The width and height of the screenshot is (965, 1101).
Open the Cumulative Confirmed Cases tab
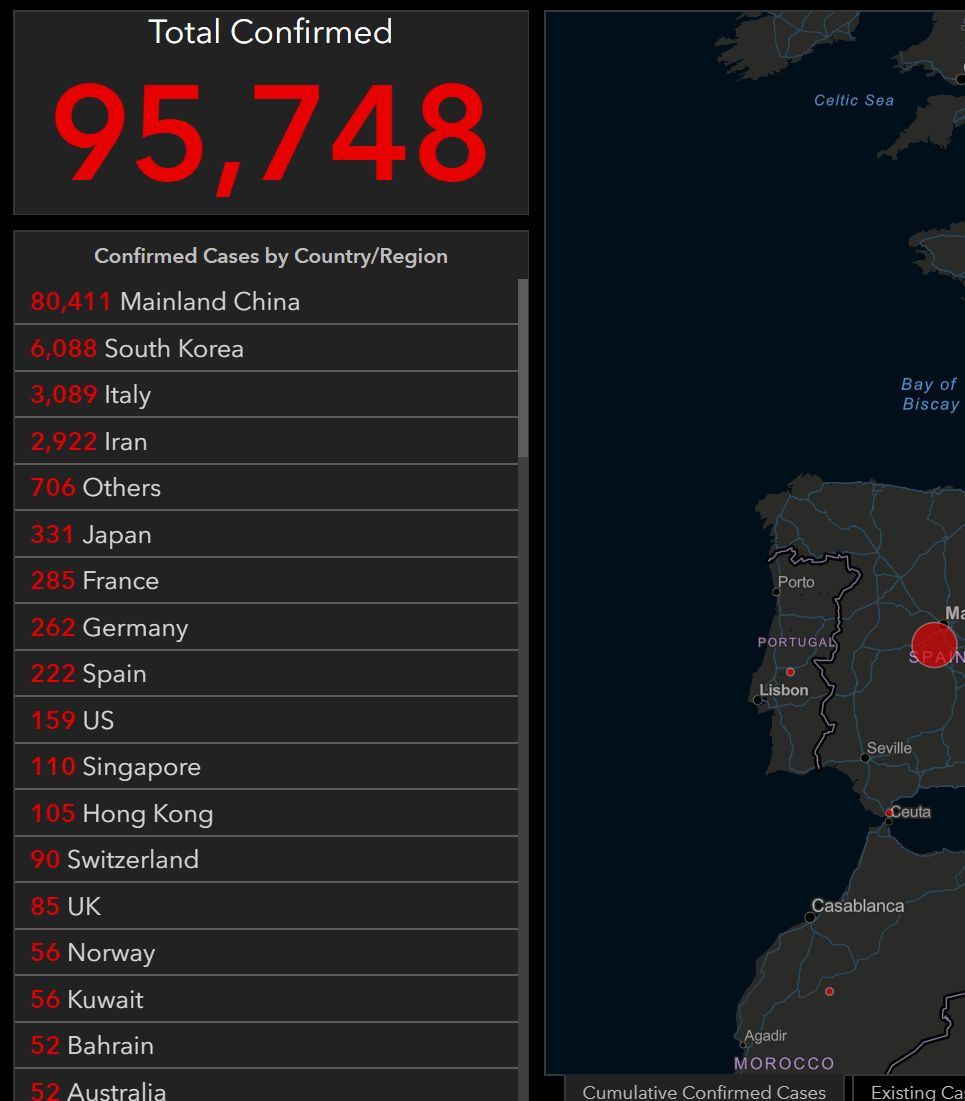(704, 1091)
